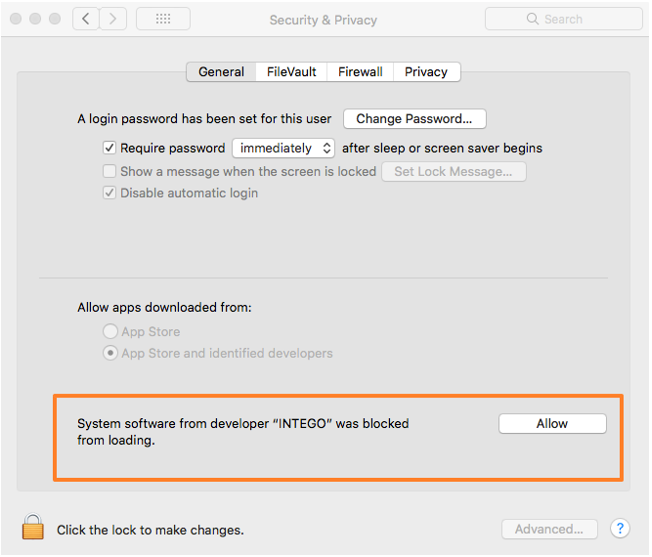Select App Store and identified developers option
The height and width of the screenshot is (557, 652).
tap(110, 353)
